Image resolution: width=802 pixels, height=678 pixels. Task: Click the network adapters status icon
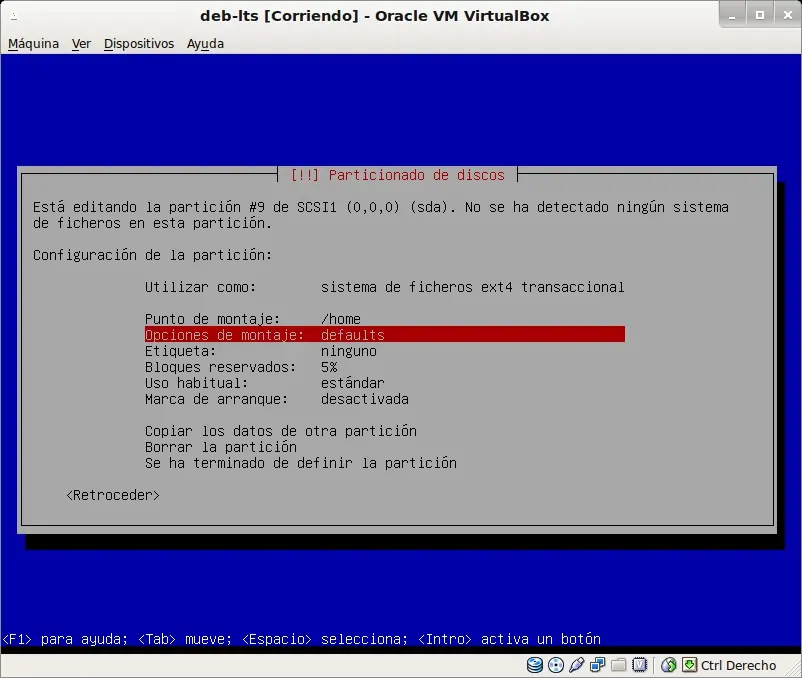point(597,665)
